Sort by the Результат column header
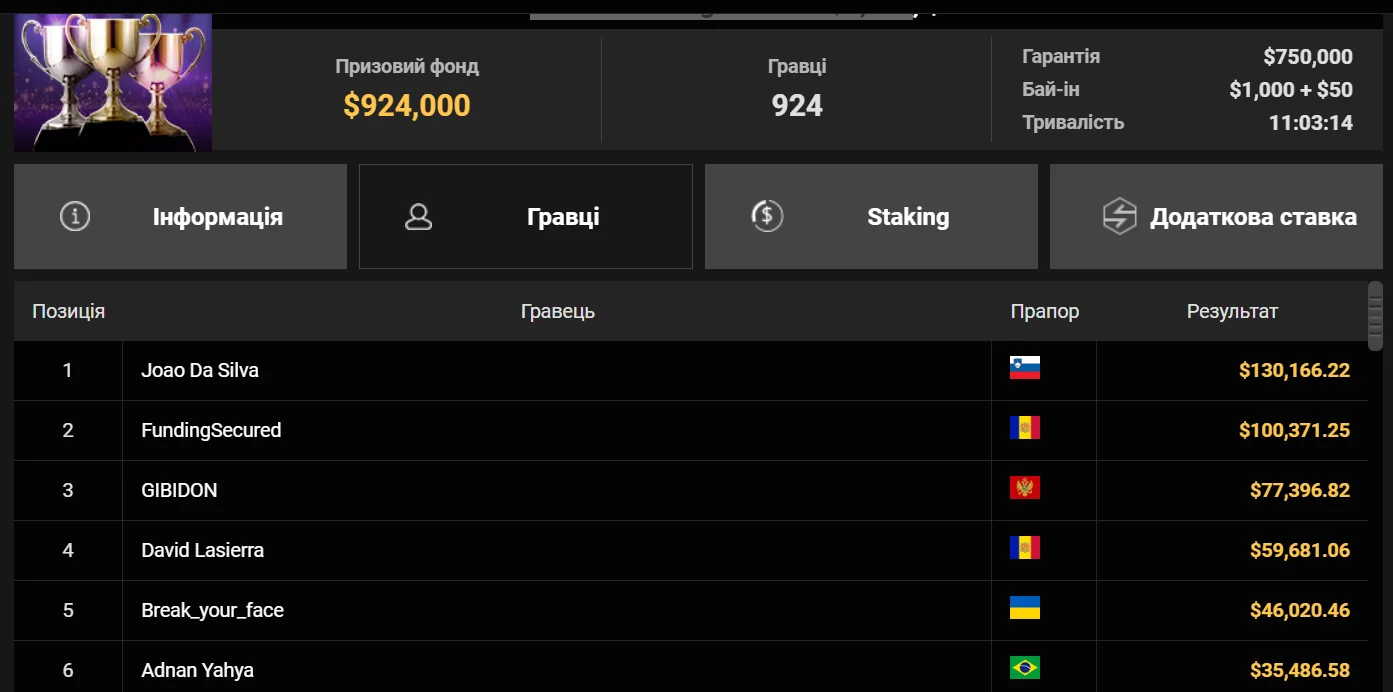Image resolution: width=1393 pixels, height=692 pixels. tap(1232, 311)
